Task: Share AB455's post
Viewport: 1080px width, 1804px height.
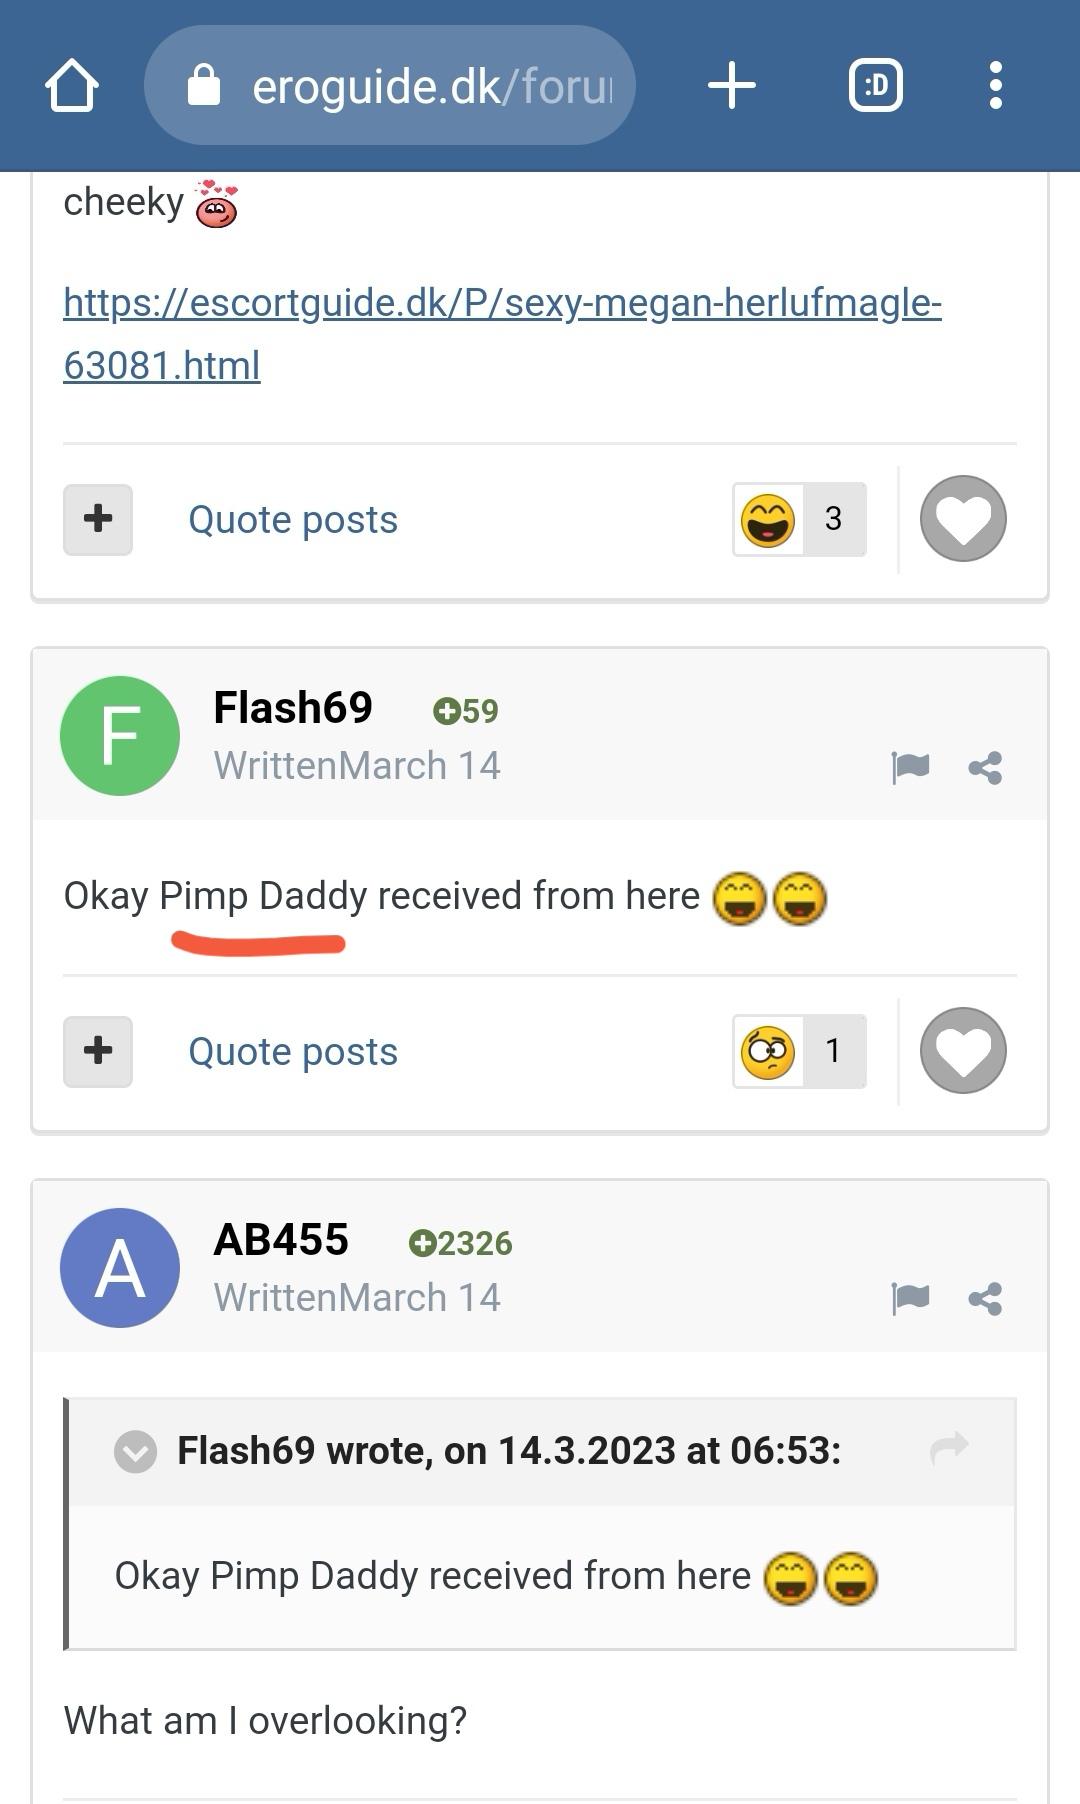Action: click(985, 1299)
